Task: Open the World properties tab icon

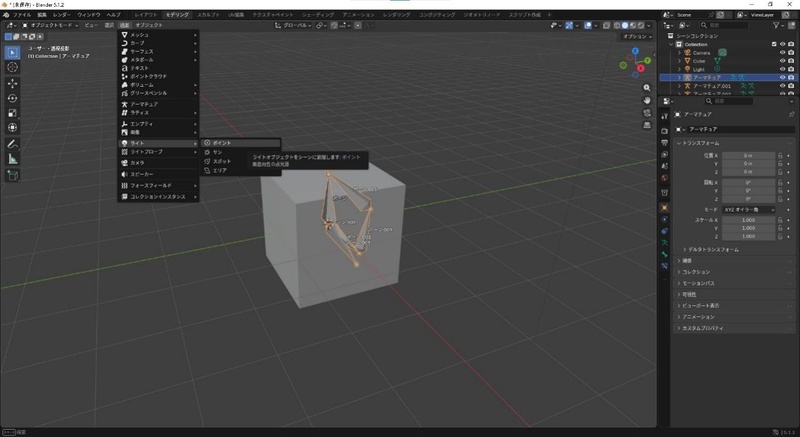Action: [x=664, y=178]
